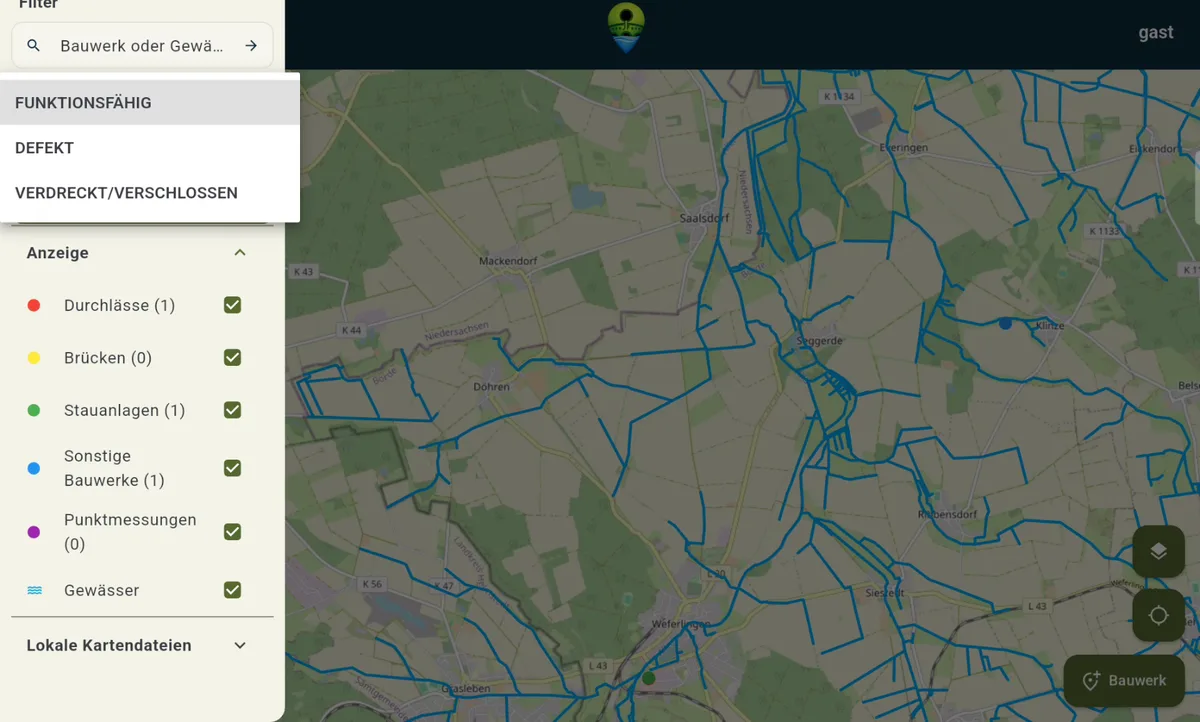Toggle Sonstige Bauwerke checkbox

(x=233, y=468)
